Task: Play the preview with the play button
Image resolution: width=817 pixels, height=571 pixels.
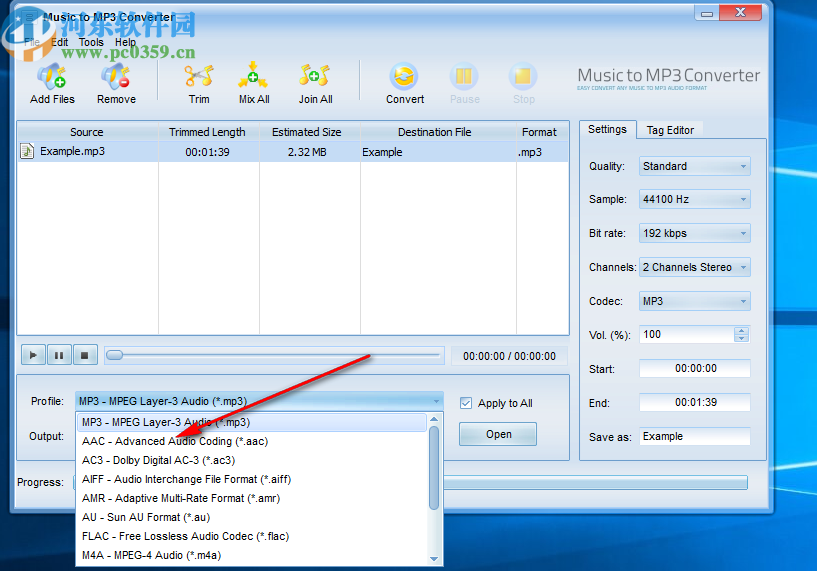Action: coord(33,355)
